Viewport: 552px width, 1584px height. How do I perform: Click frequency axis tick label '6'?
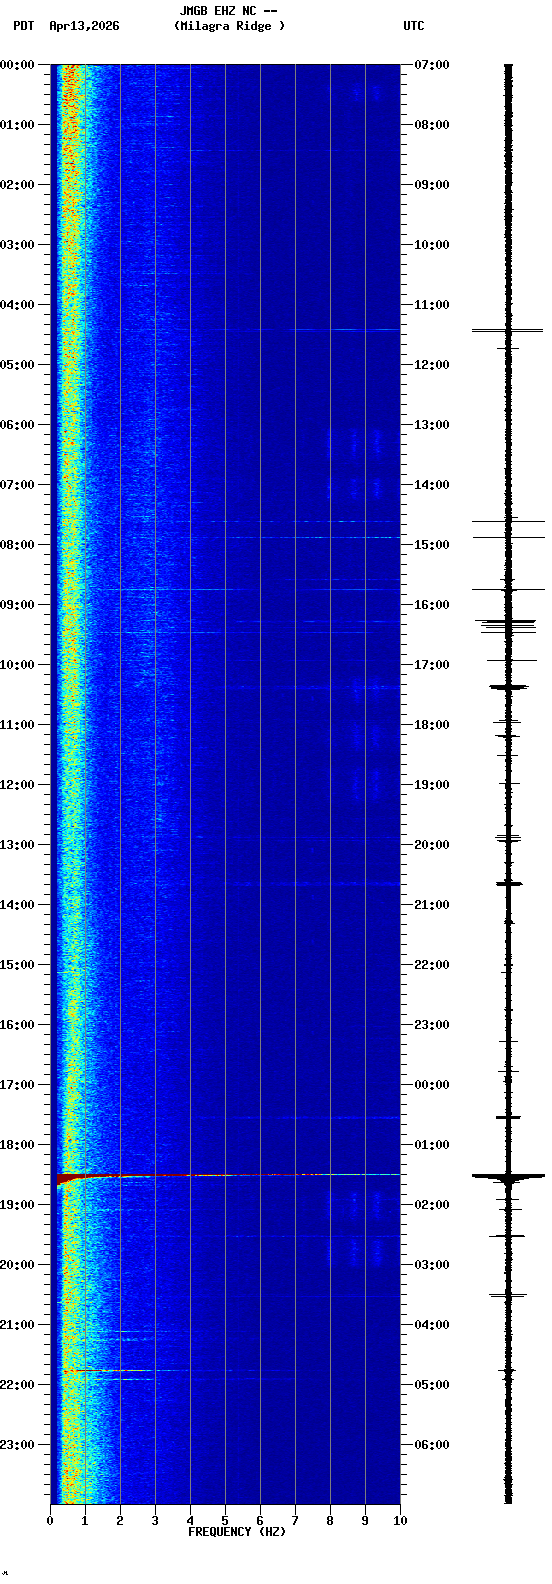click(260, 1521)
